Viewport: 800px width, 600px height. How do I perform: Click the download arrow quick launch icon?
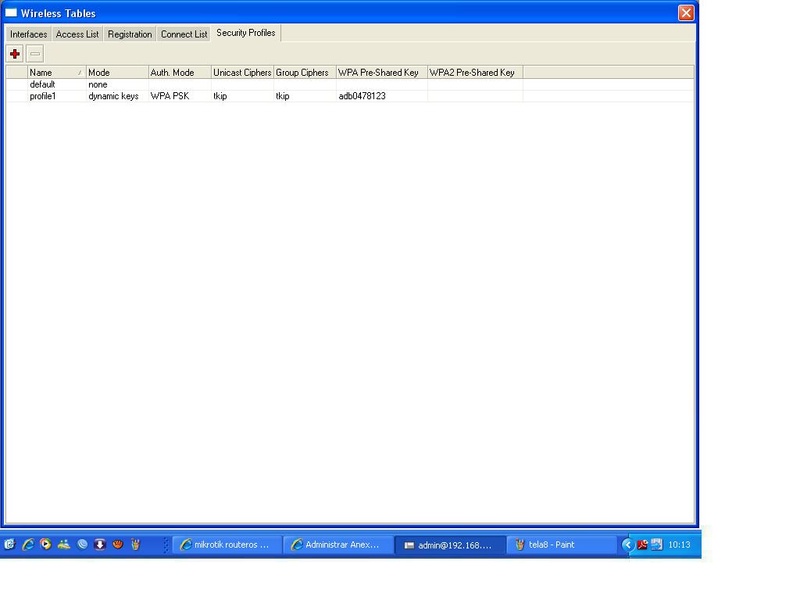[99, 544]
